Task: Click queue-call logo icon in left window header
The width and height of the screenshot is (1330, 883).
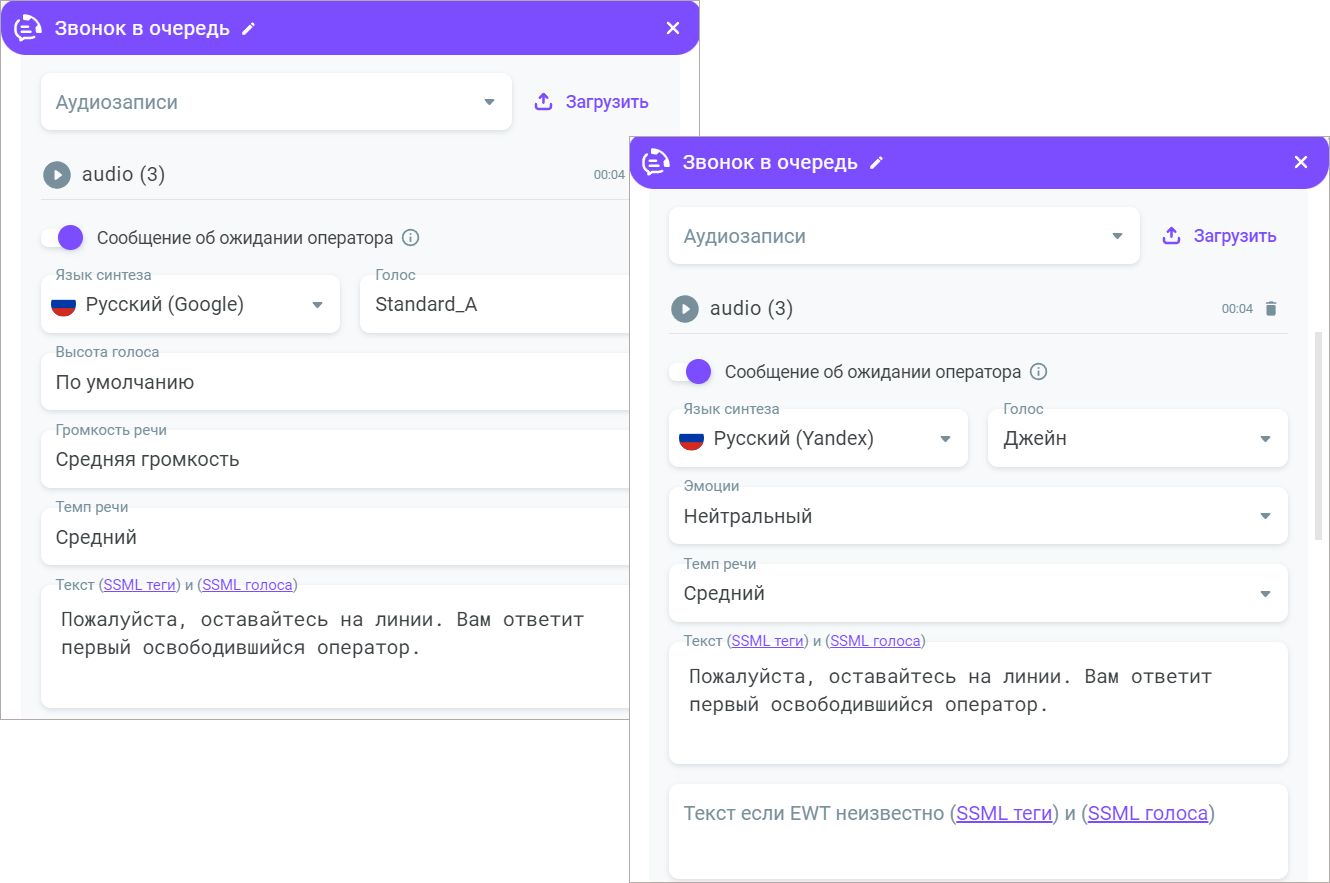Action: pyautogui.click(x=28, y=28)
